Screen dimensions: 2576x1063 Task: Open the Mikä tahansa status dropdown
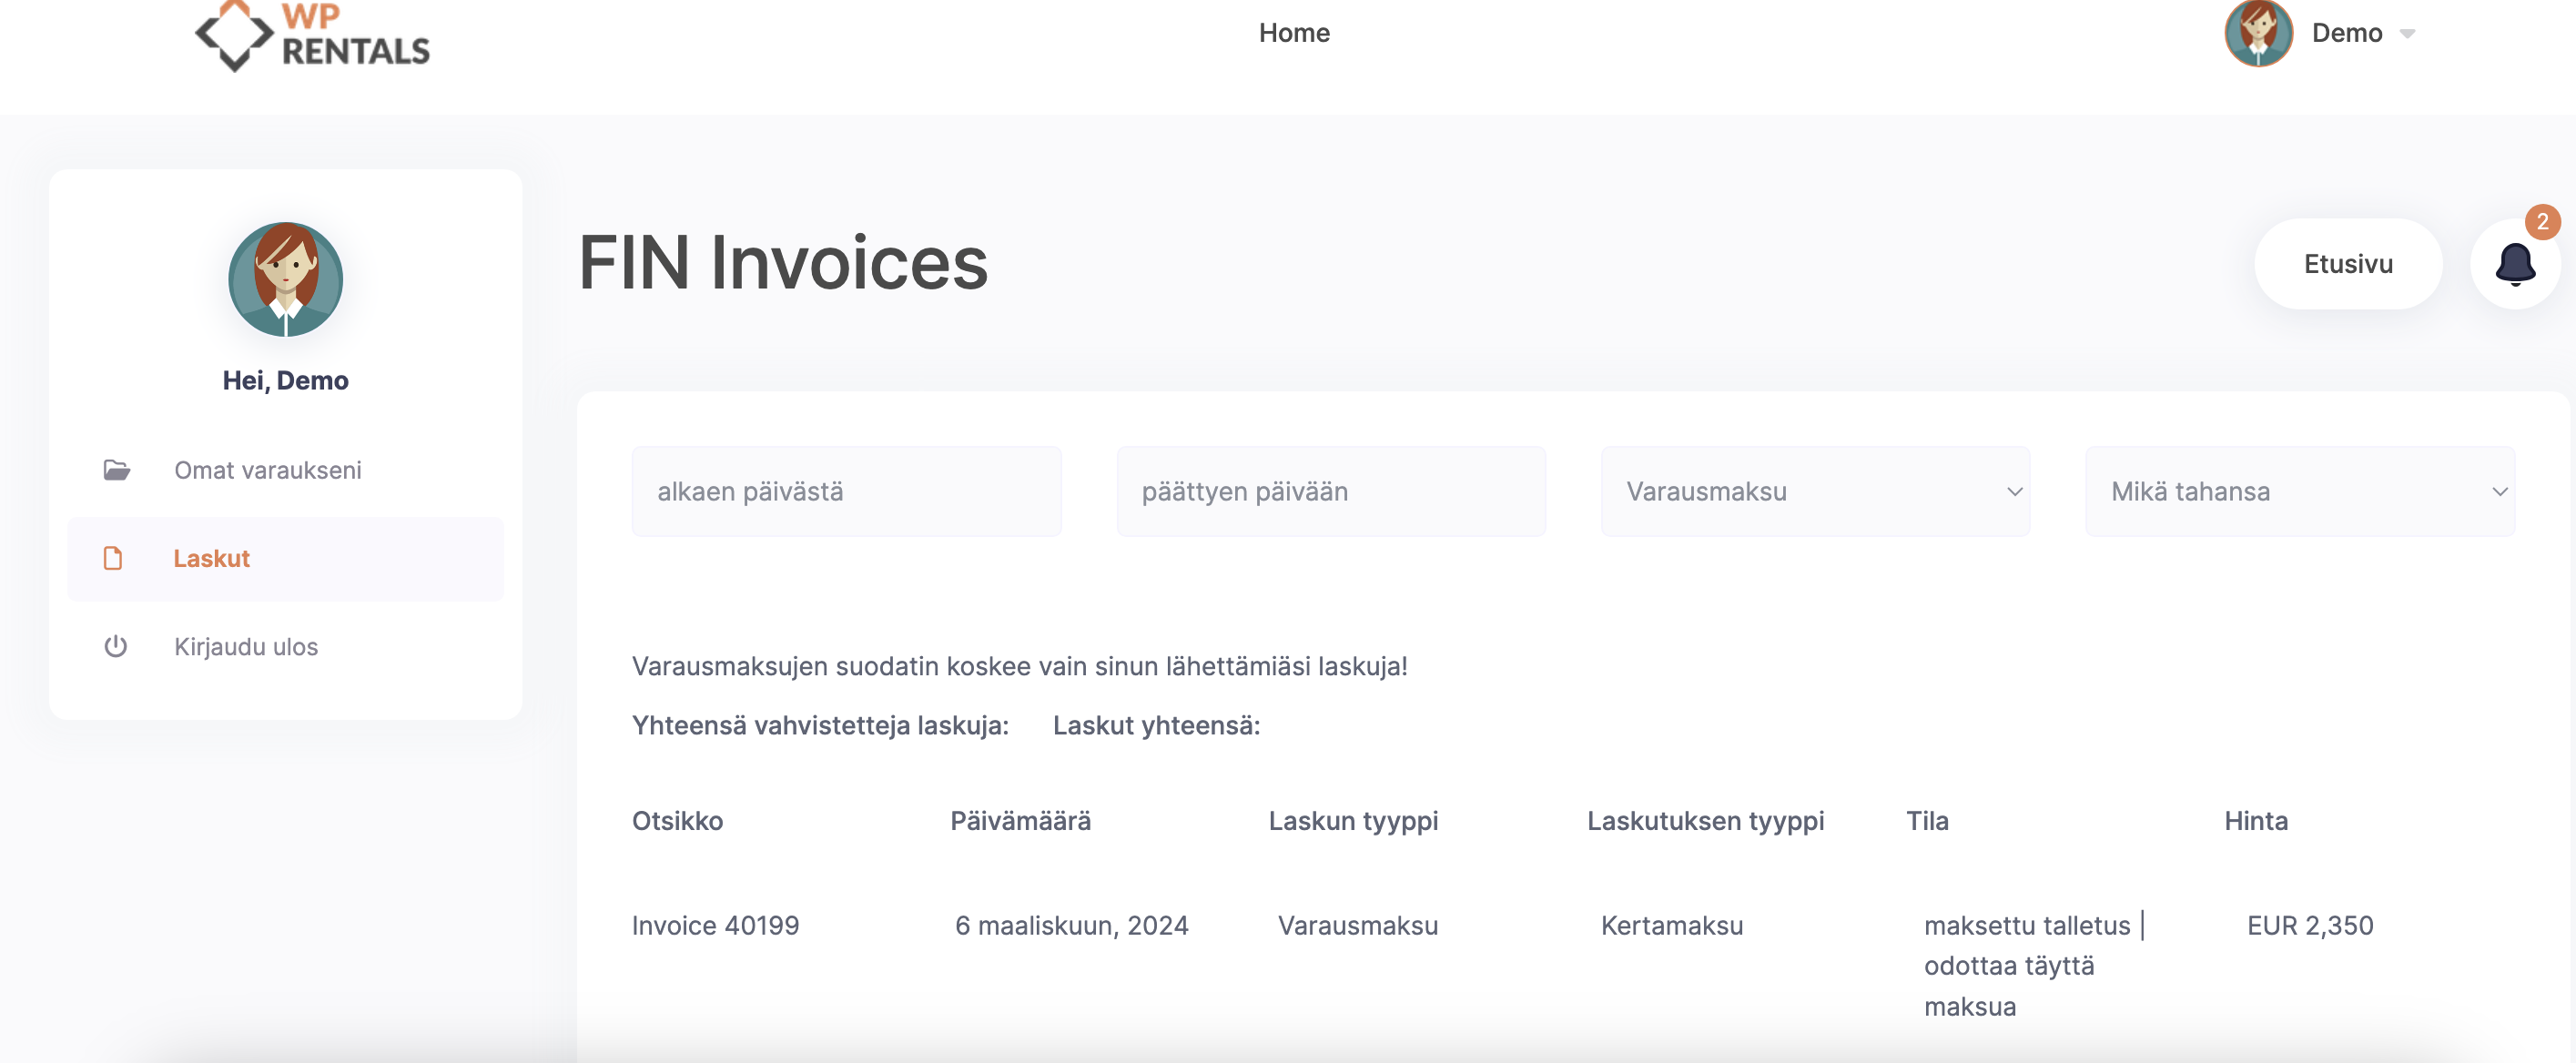2300,491
